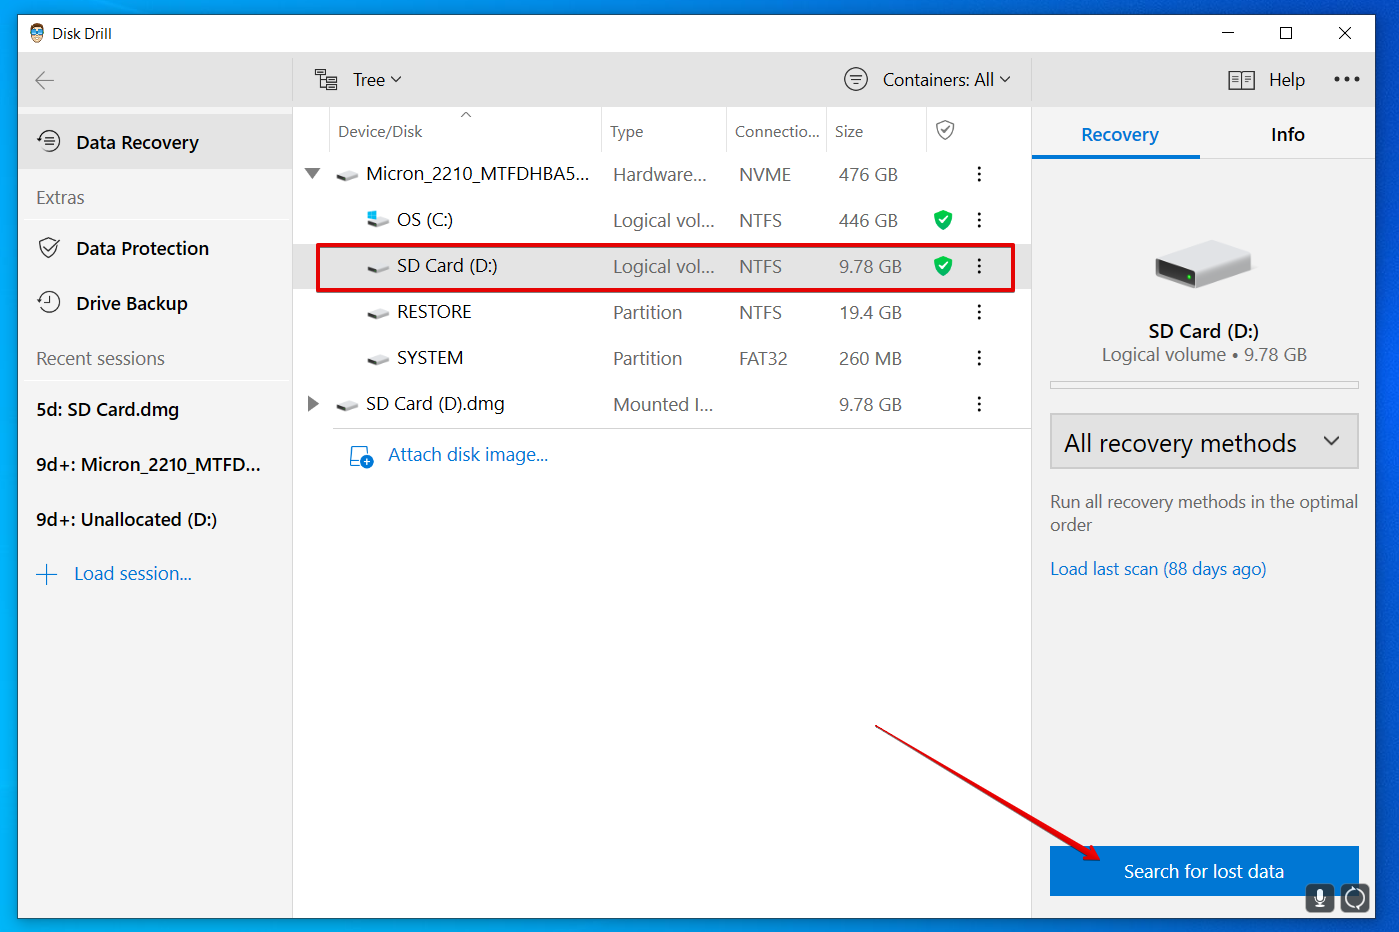Switch to the Info tab

click(x=1287, y=134)
